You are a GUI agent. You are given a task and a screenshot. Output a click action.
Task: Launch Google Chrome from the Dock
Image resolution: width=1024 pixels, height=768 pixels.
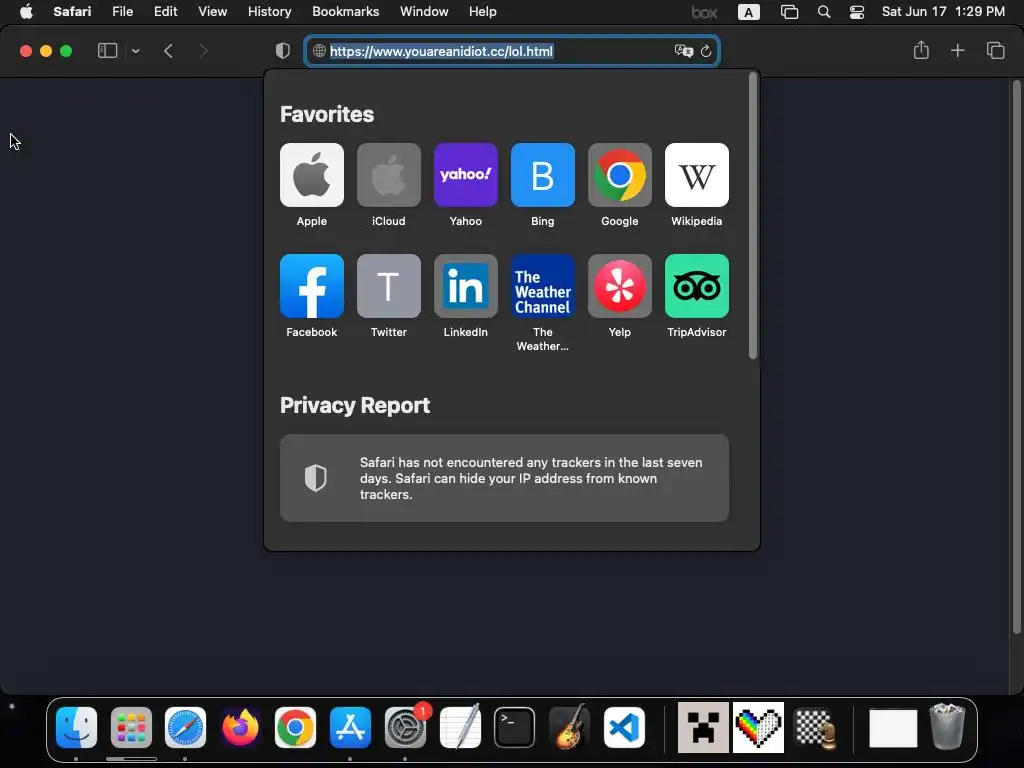point(295,728)
